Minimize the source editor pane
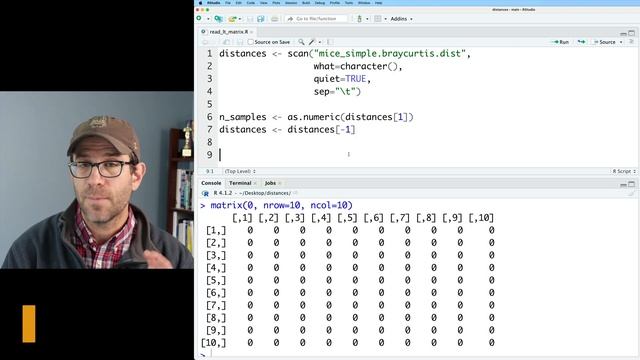 coord(623,33)
